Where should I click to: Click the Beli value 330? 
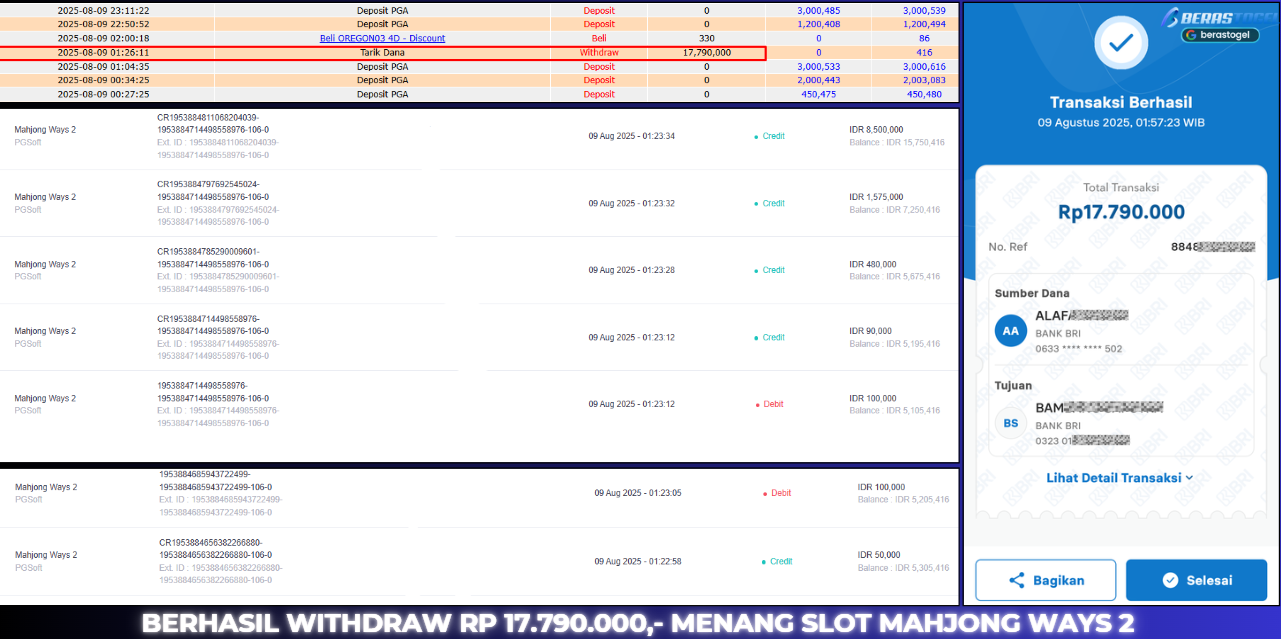pos(706,38)
